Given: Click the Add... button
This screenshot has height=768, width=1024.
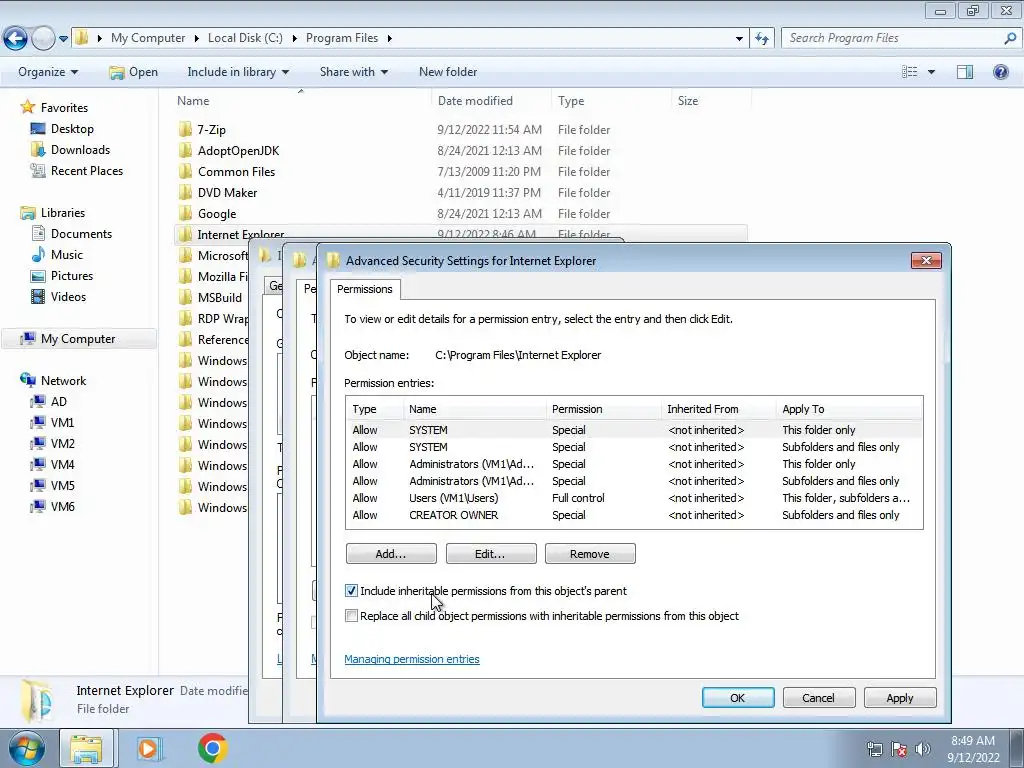Looking at the screenshot, I should pyautogui.click(x=391, y=554).
